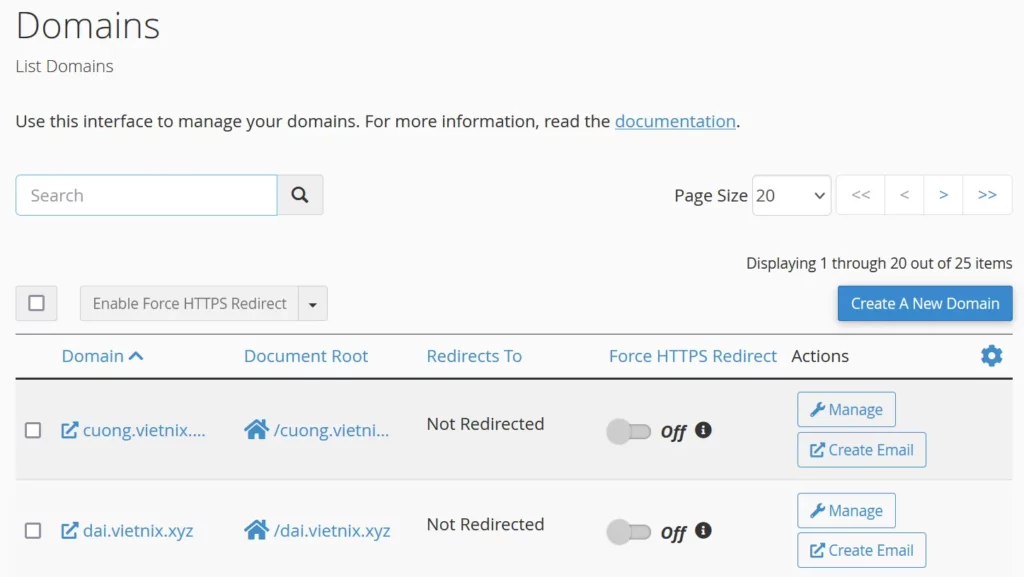Screen dimensions: 1024x577
Task: Go to the last page (>>)
Action: tap(987, 195)
